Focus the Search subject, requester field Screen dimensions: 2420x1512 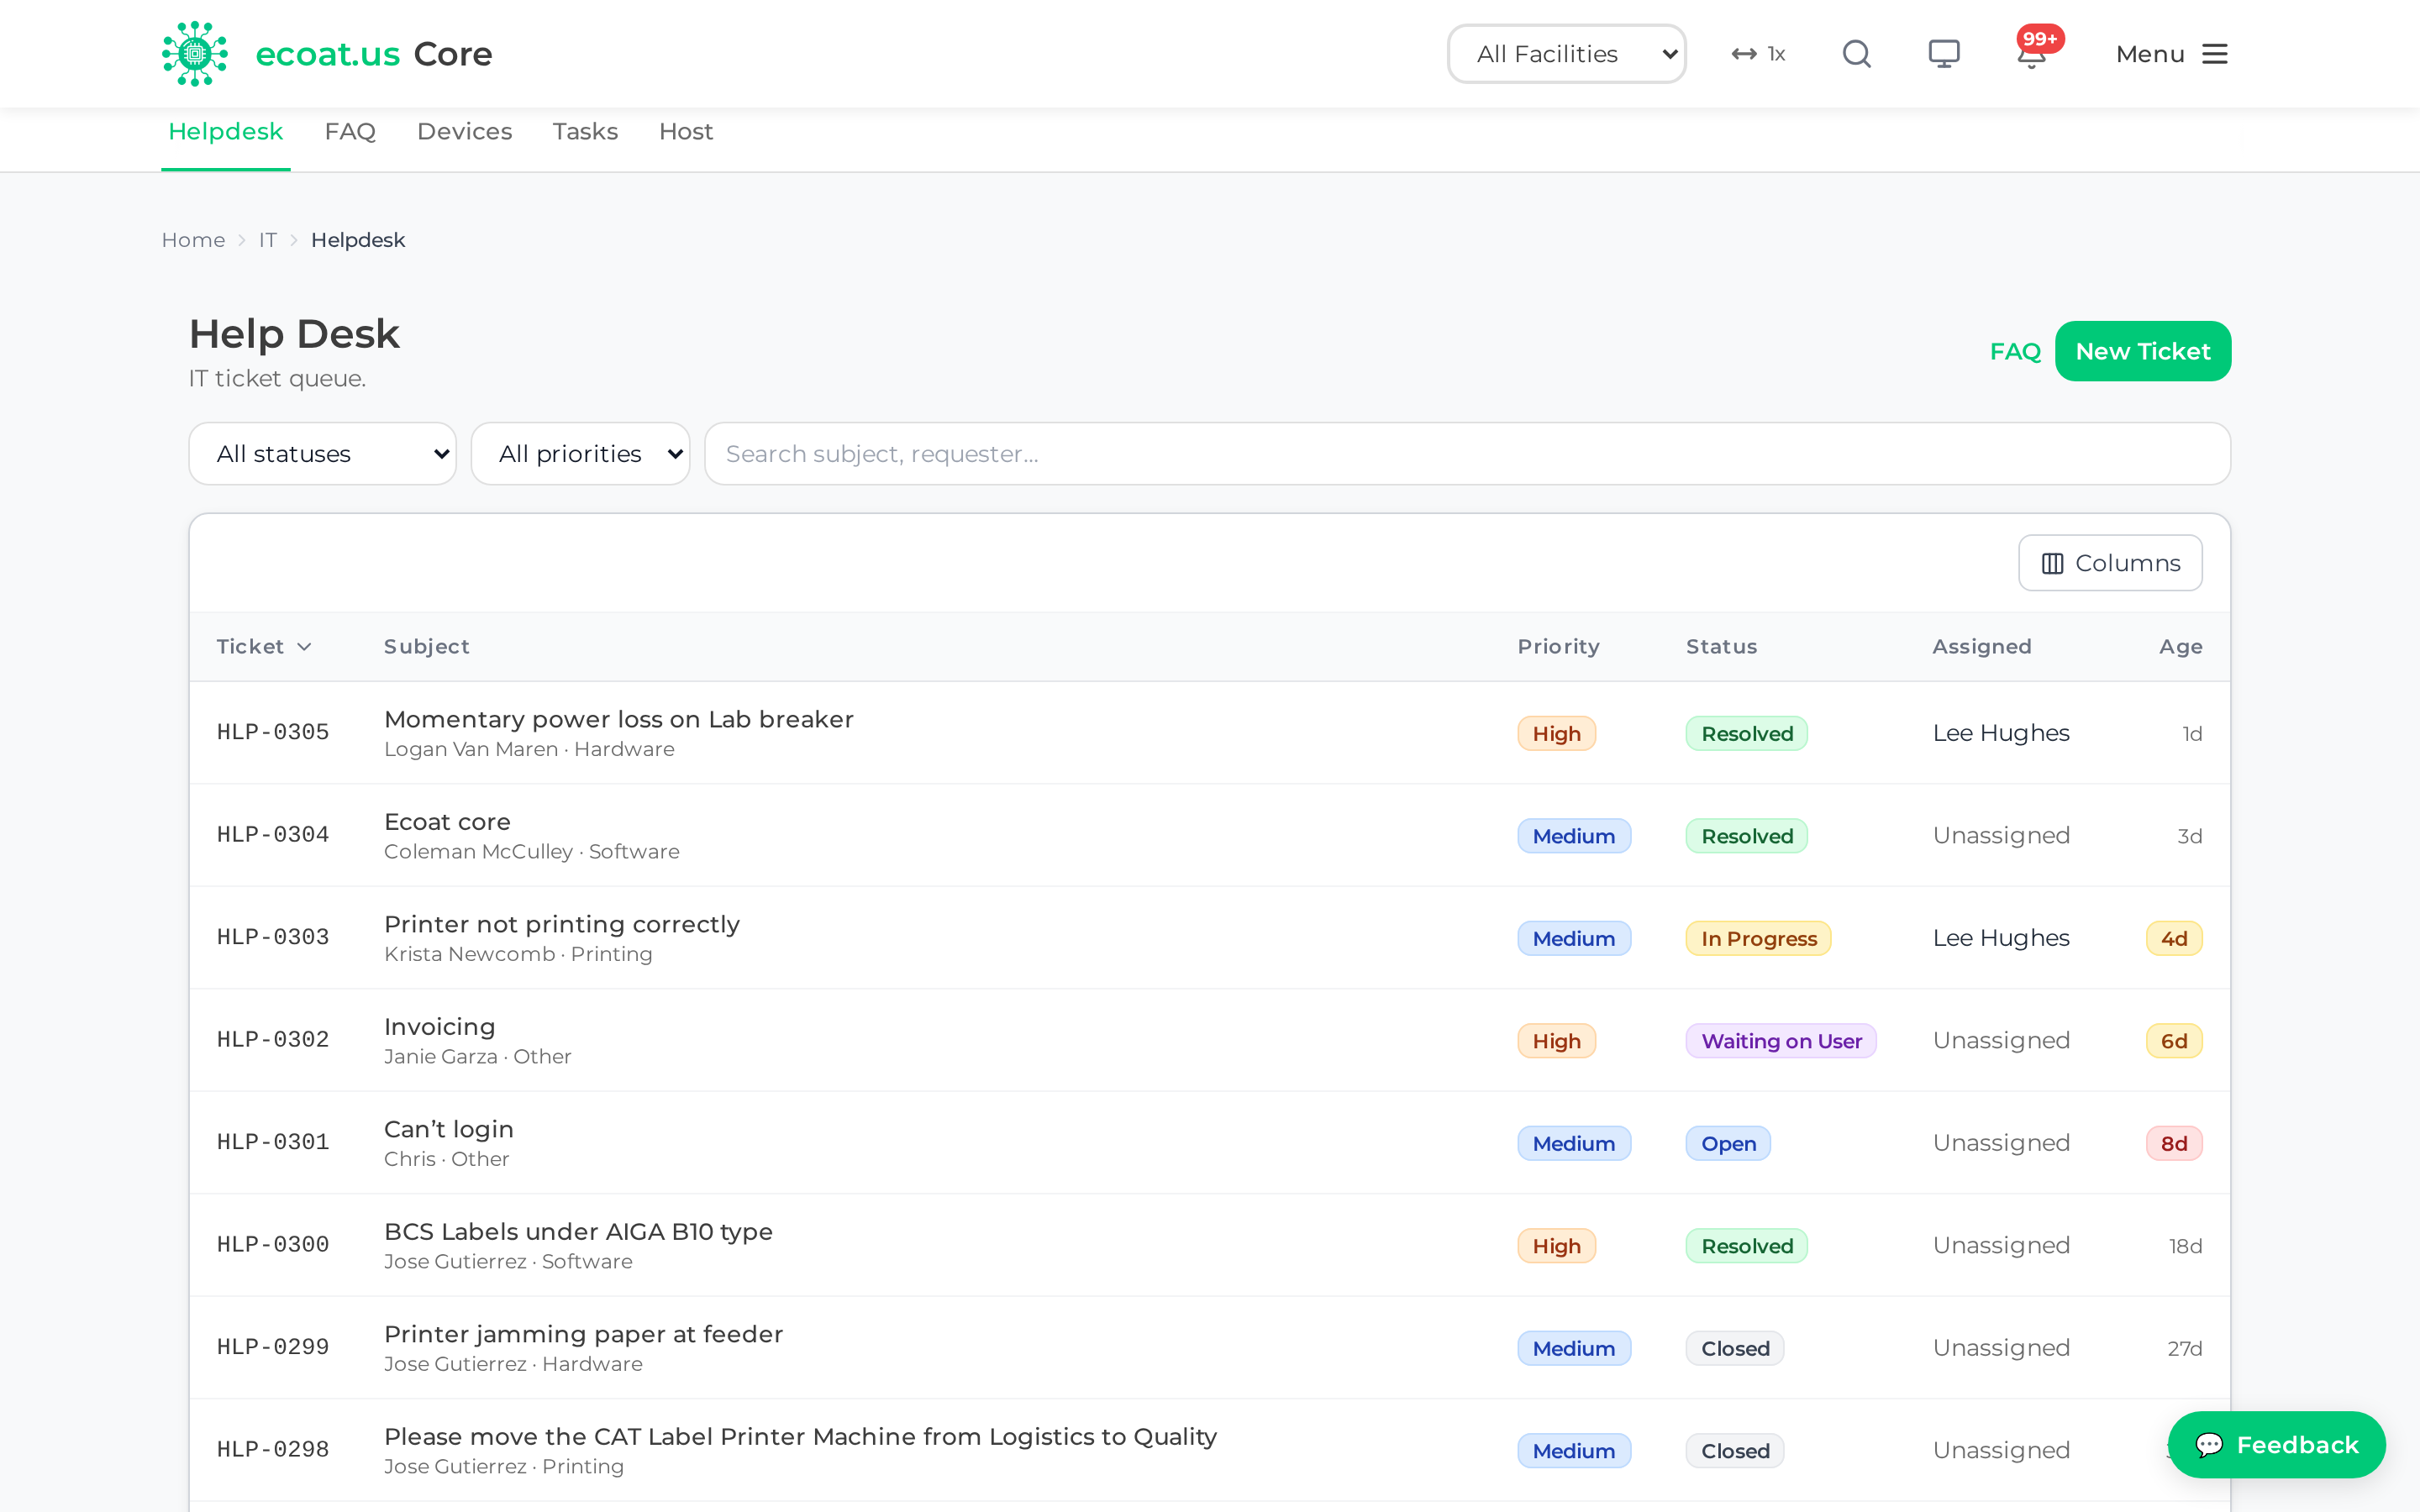click(1467, 454)
